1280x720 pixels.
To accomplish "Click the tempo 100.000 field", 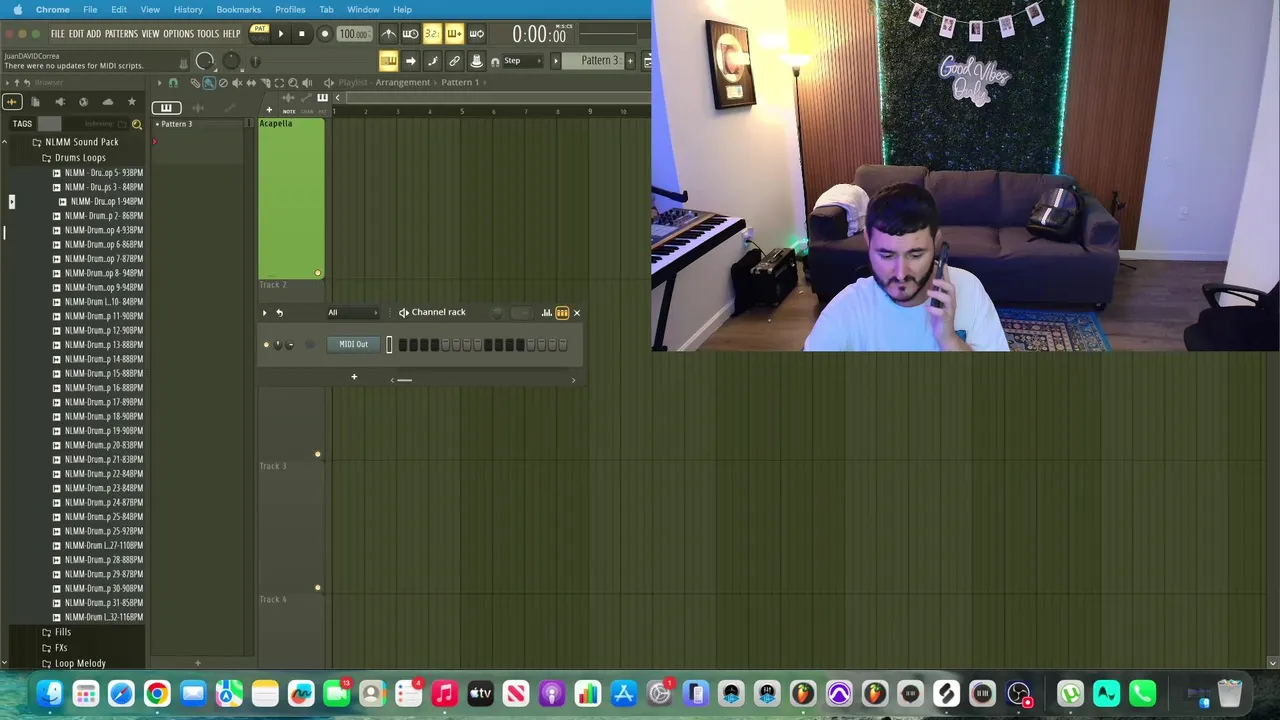I will tap(355, 34).
